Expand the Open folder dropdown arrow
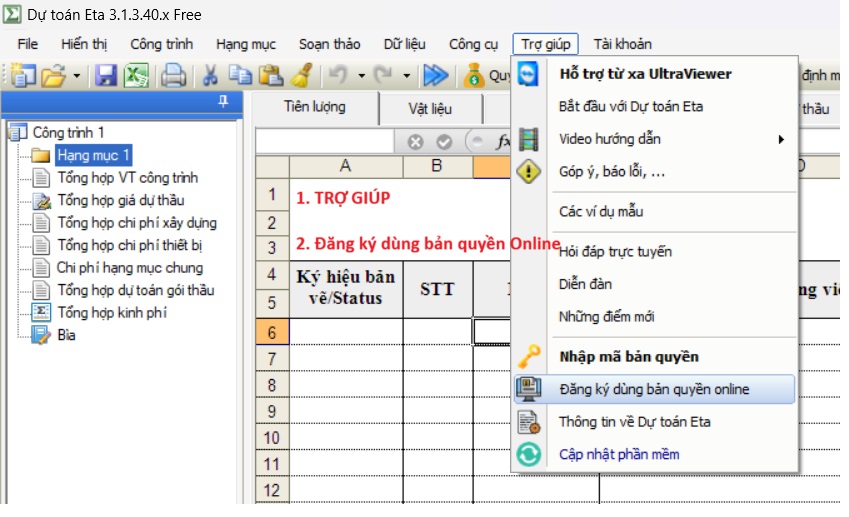Screen dimensions: 849x517 [x=77, y=76]
